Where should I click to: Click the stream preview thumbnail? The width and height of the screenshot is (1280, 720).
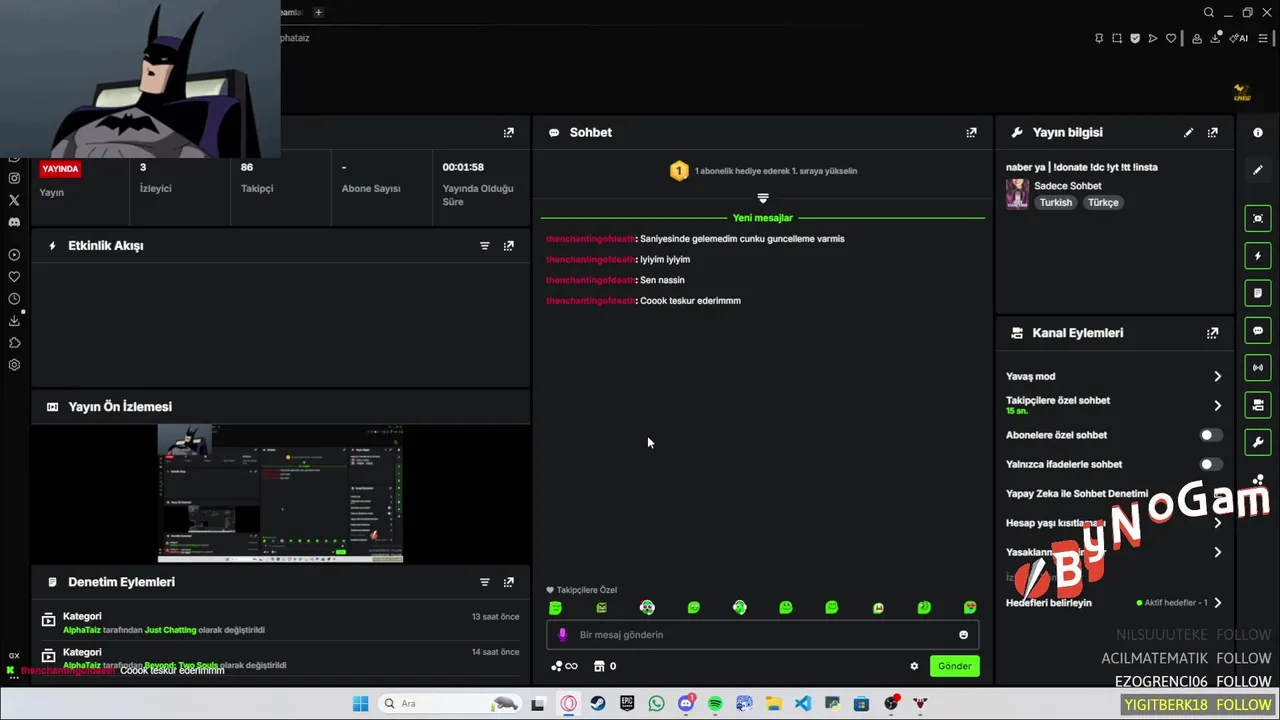tap(280, 493)
